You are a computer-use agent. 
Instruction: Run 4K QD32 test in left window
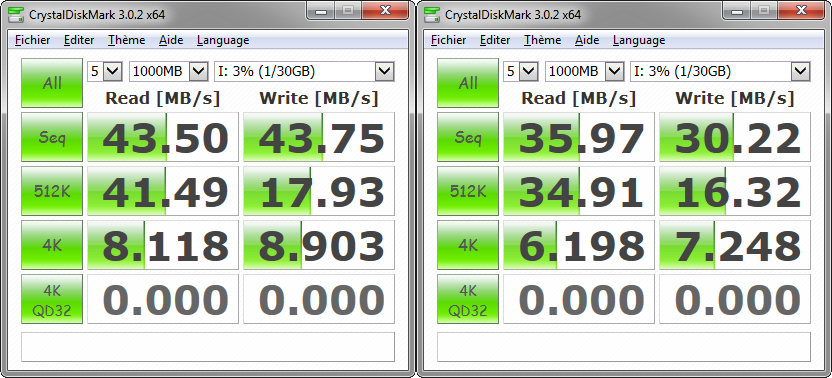click(x=52, y=299)
